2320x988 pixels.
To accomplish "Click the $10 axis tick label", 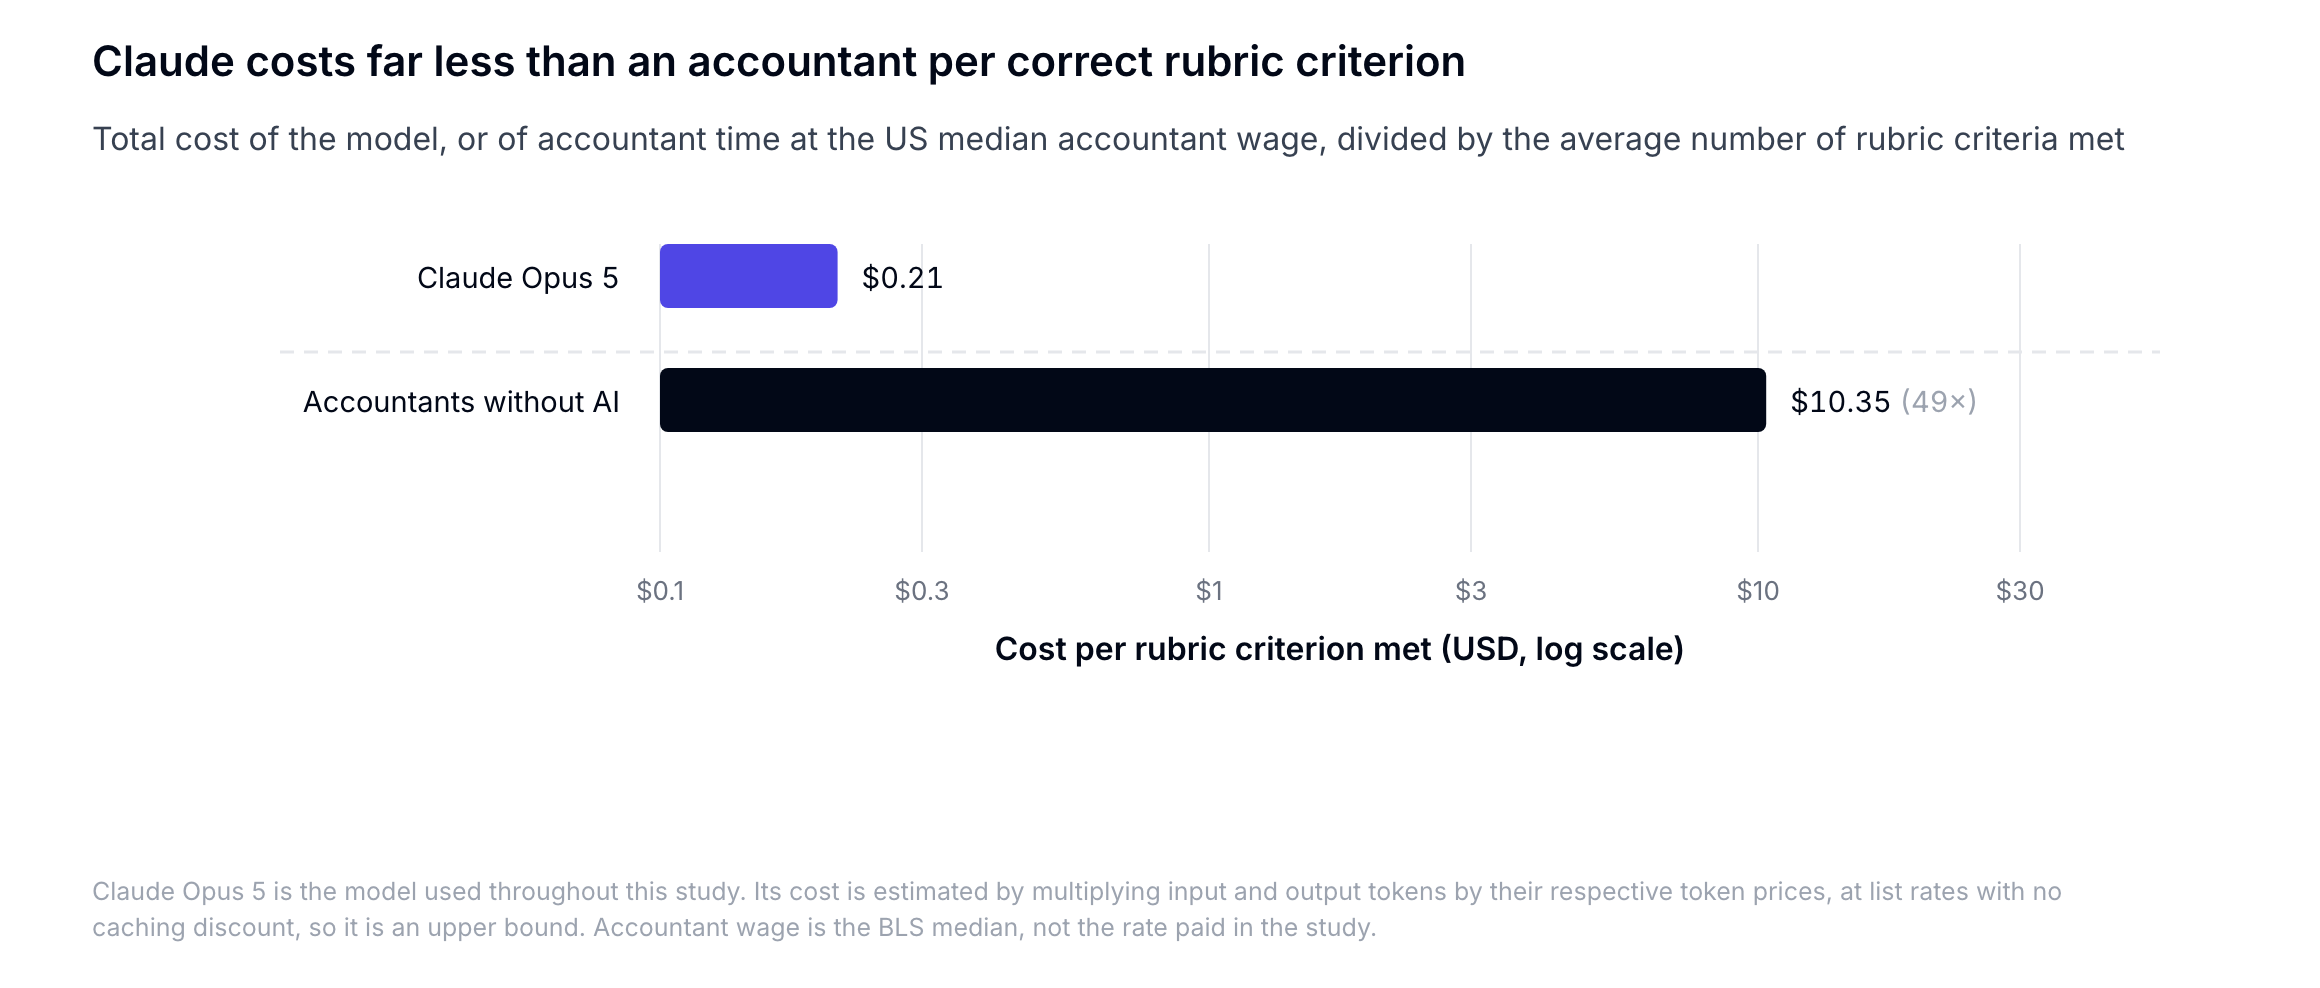I will [x=1758, y=591].
